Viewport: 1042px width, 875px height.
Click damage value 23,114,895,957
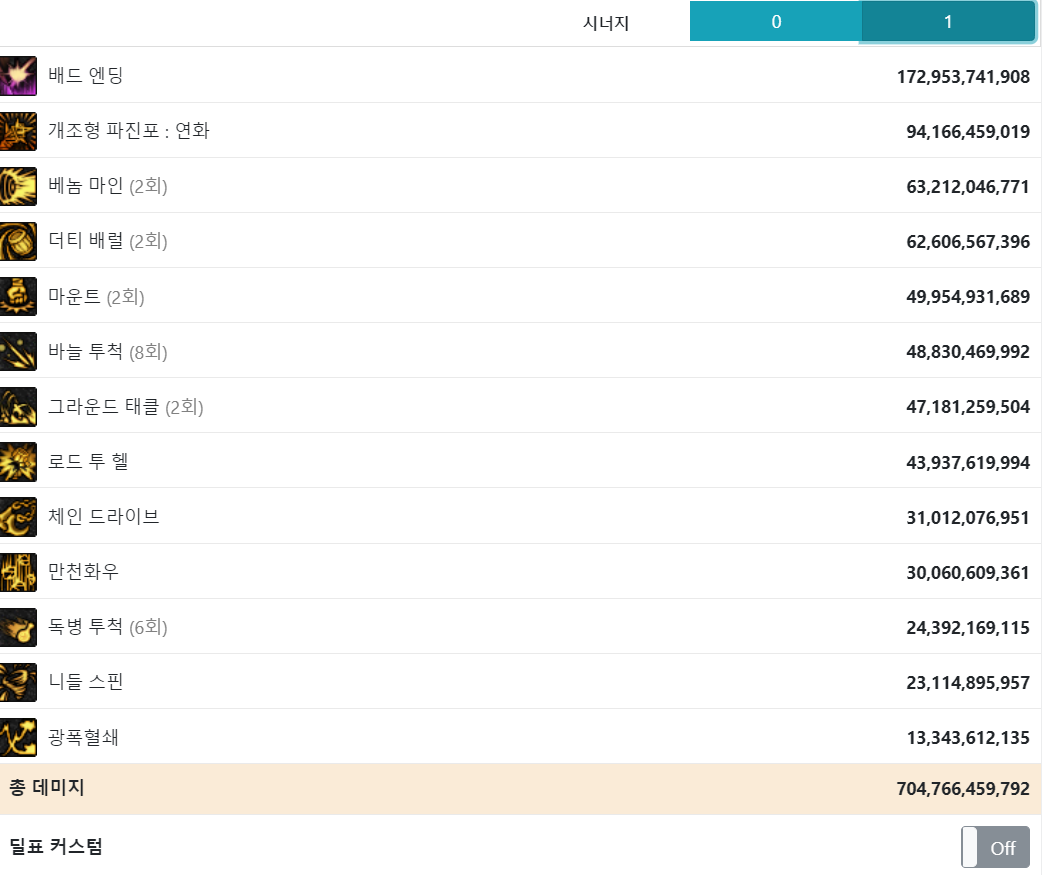point(968,684)
